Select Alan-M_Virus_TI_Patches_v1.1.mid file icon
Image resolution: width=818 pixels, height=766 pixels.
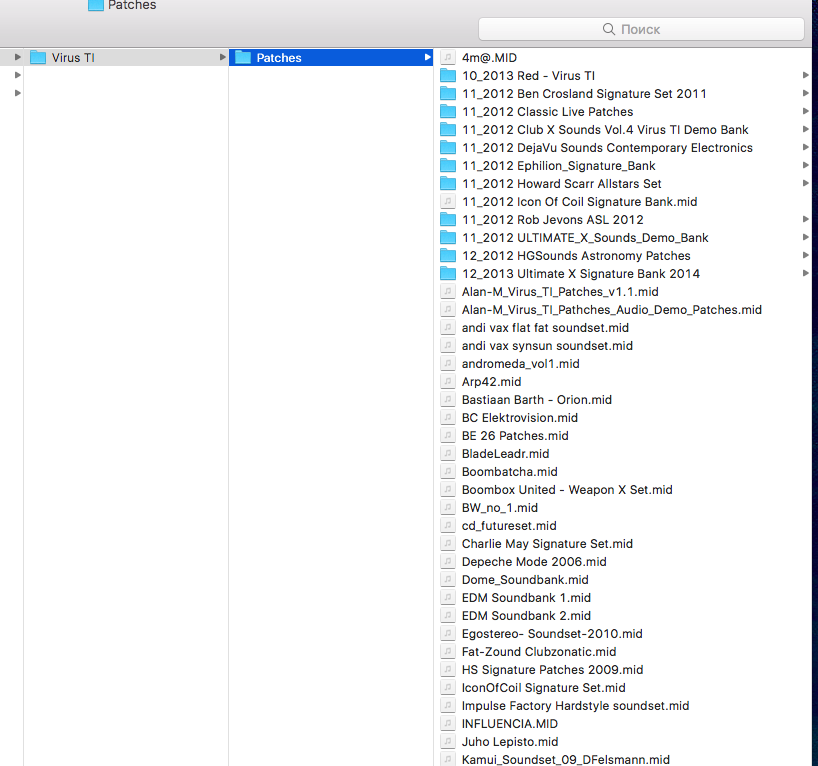pyautogui.click(x=448, y=292)
